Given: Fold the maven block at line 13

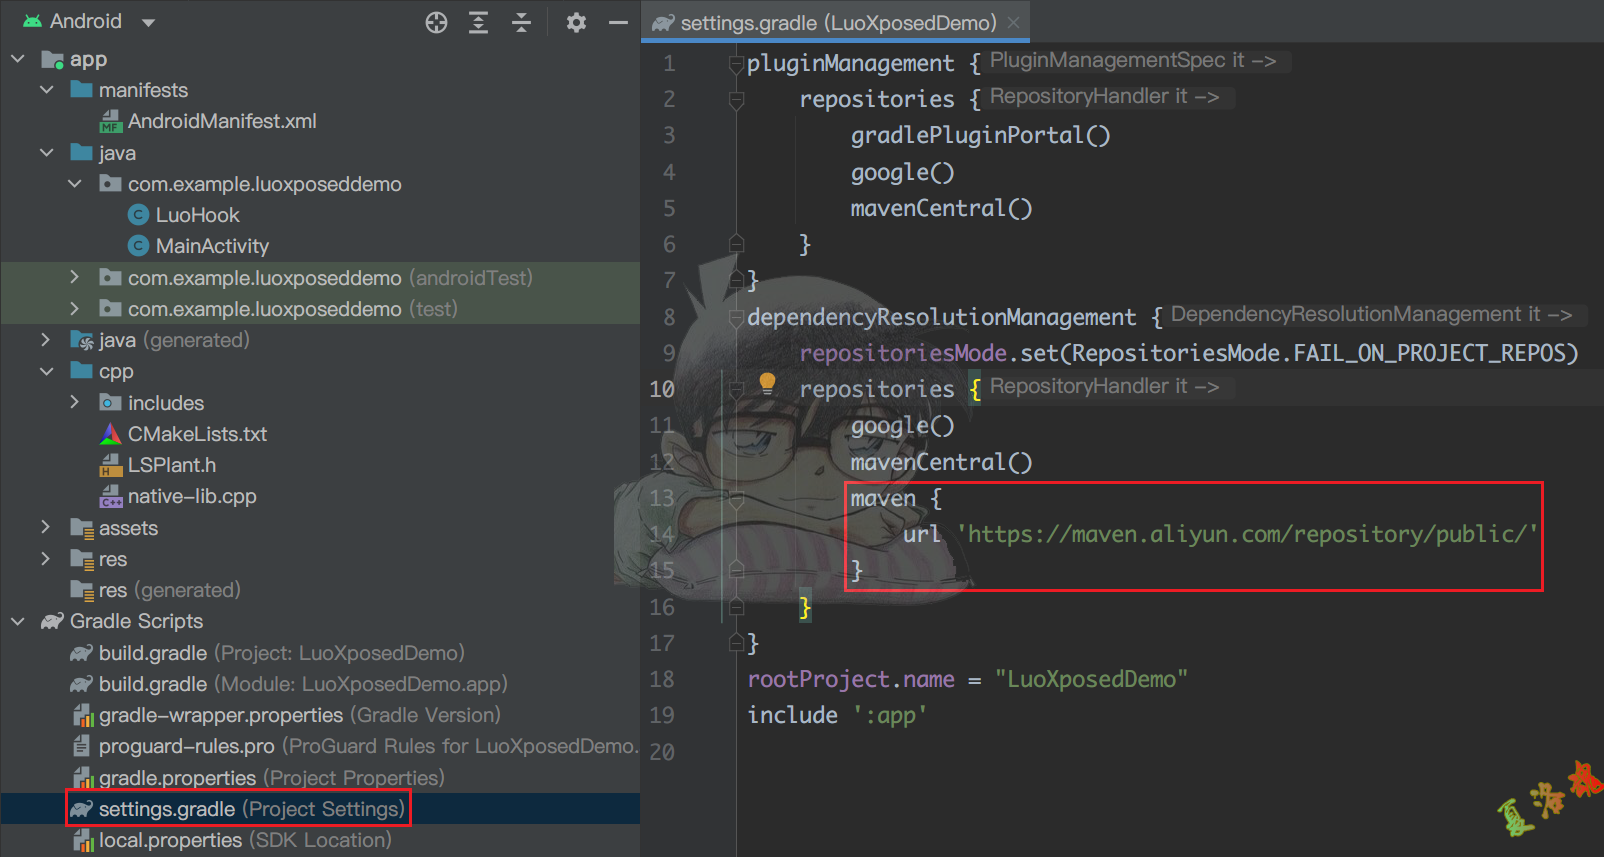Looking at the screenshot, I should point(736,499).
